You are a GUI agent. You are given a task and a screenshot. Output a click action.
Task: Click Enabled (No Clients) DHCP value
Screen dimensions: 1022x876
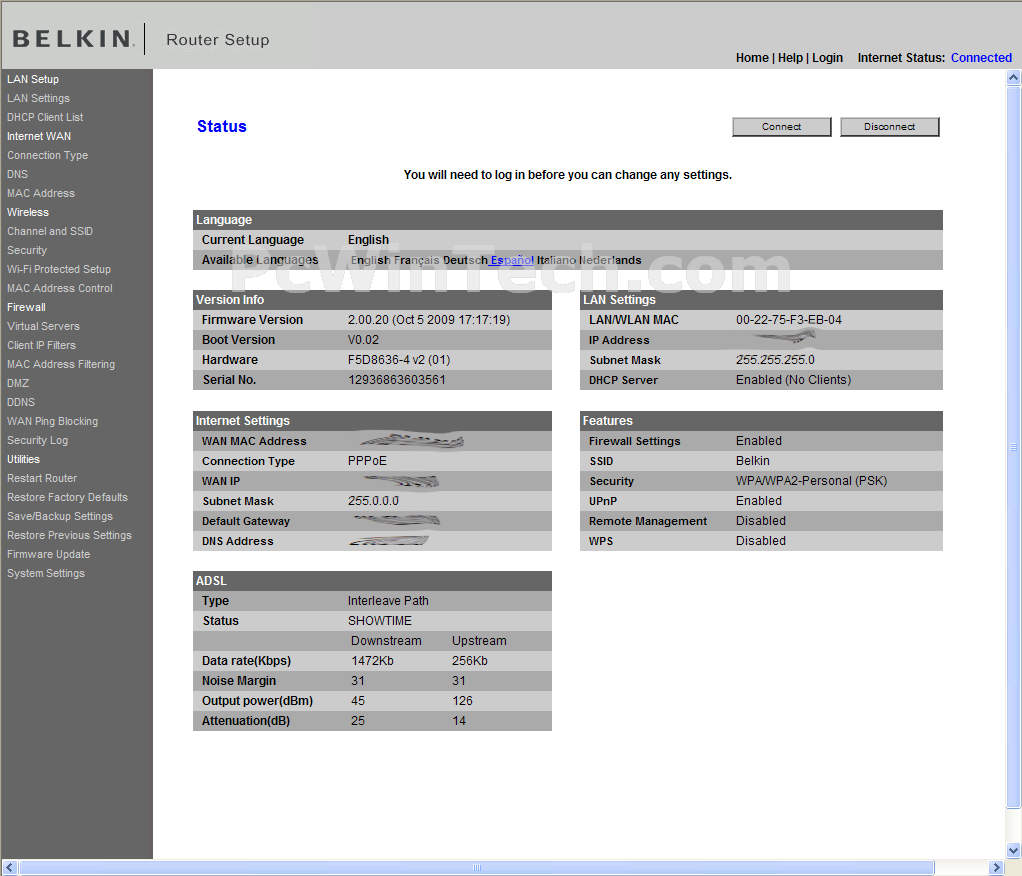coord(793,380)
